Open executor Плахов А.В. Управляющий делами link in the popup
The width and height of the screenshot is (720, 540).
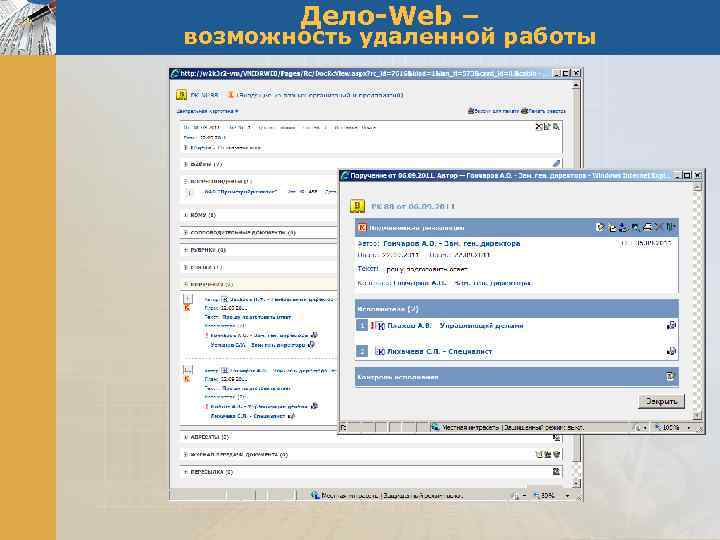[455, 326]
